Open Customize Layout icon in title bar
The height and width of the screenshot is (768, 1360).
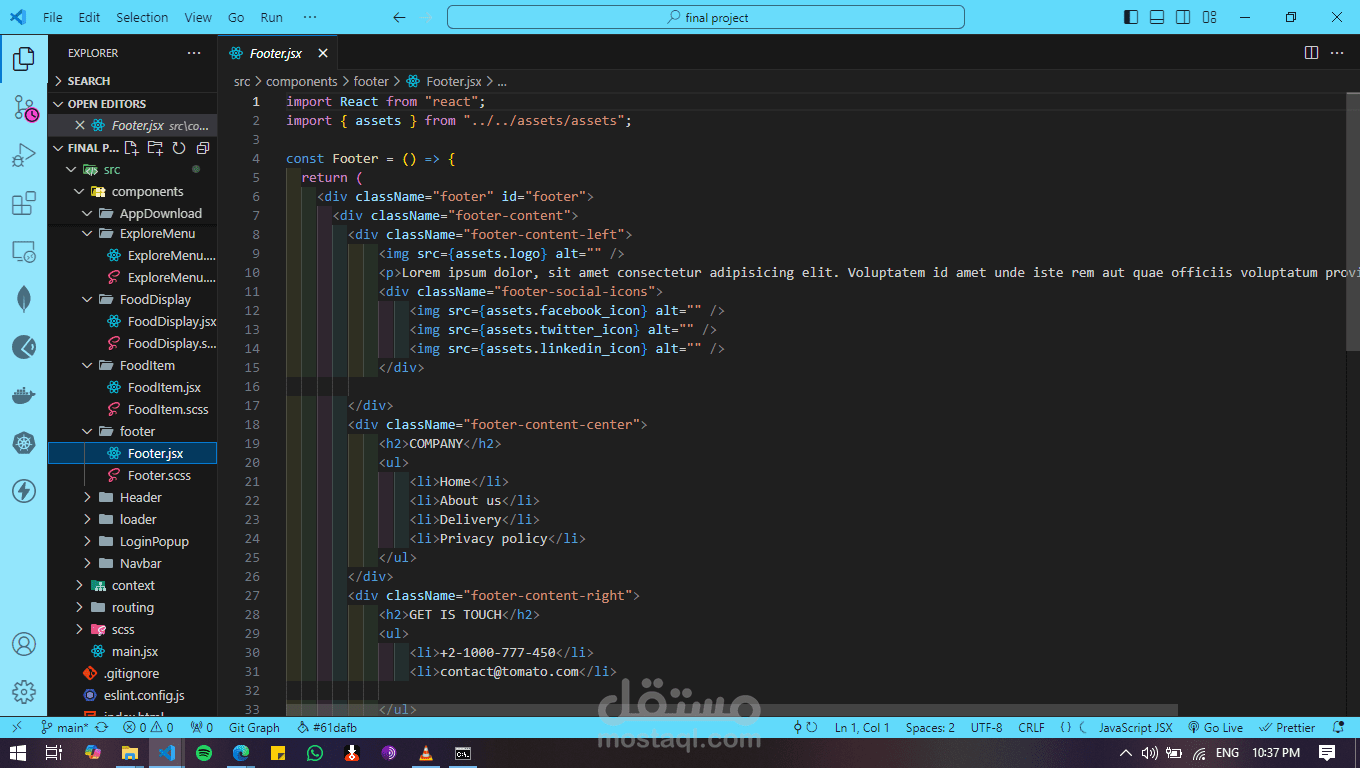(1211, 17)
